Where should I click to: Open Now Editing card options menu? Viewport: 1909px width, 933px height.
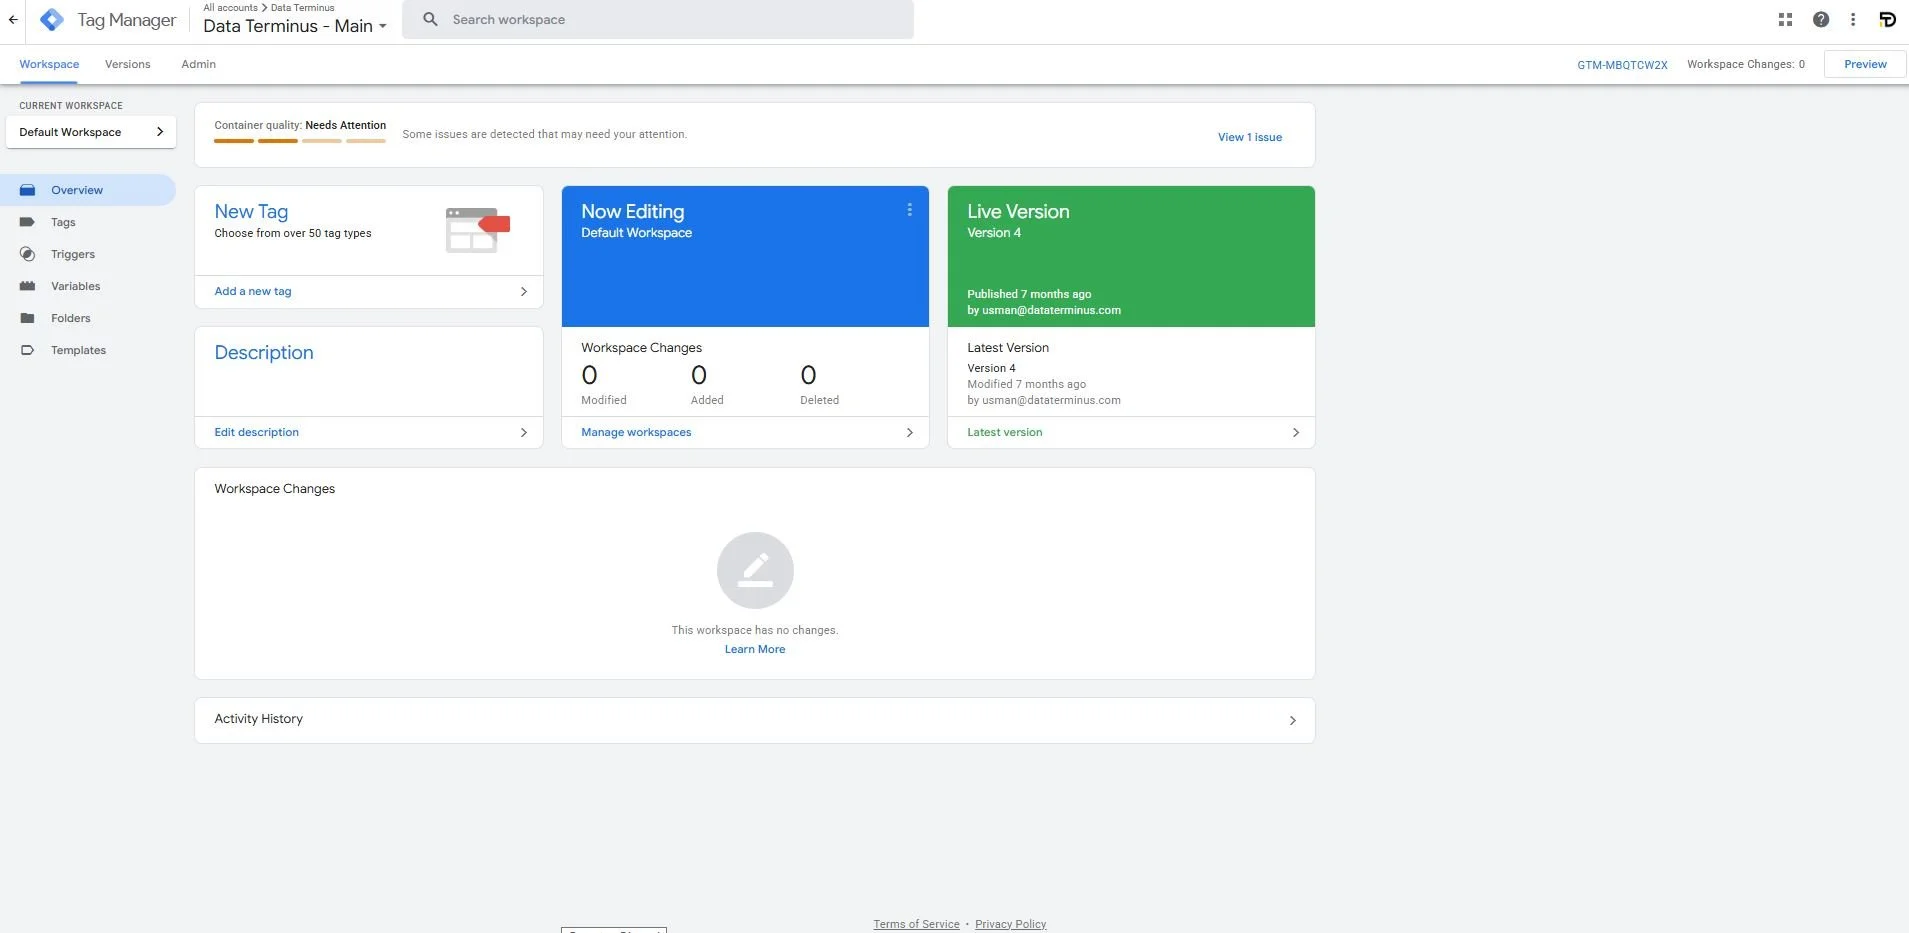point(909,210)
